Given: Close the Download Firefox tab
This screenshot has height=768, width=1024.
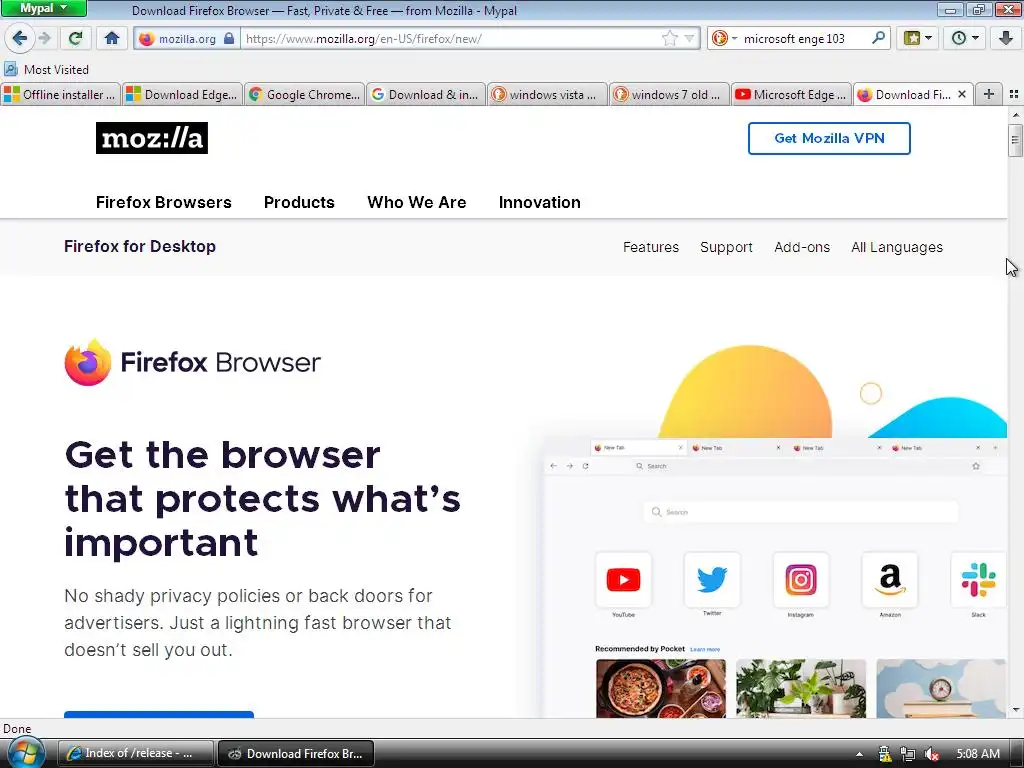Looking at the screenshot, I should (x=961, y=95).
